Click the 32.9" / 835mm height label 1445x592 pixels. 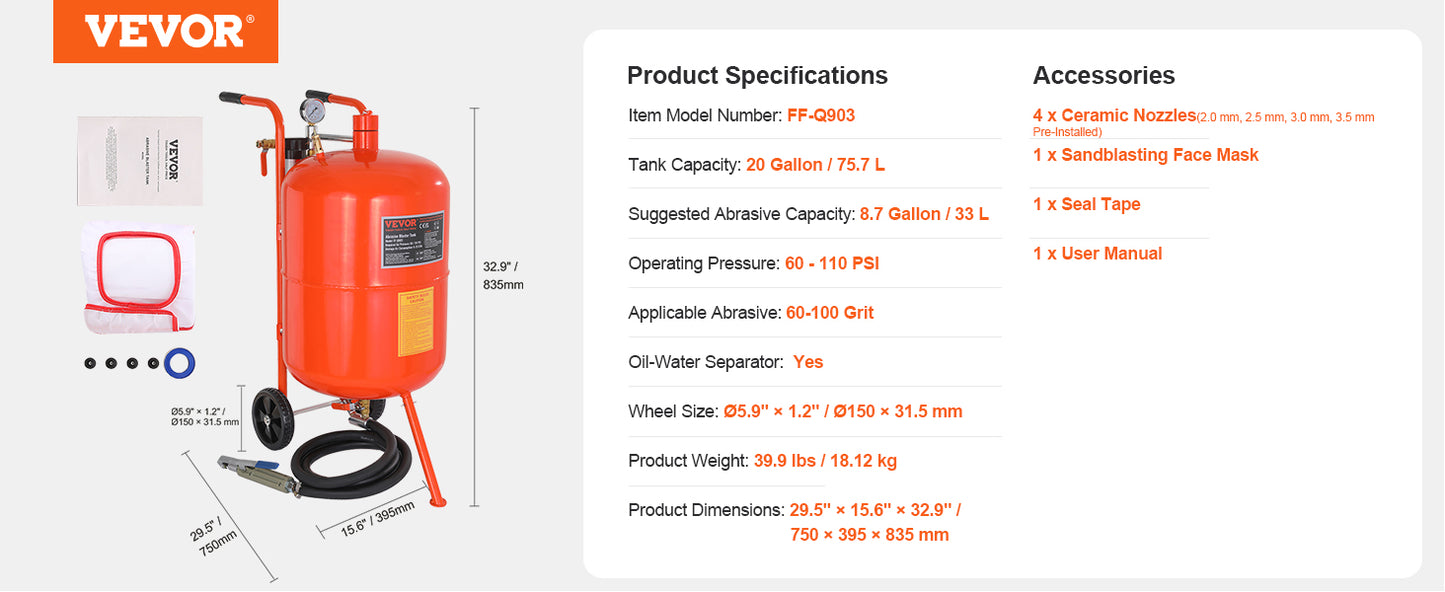[503, 275]
